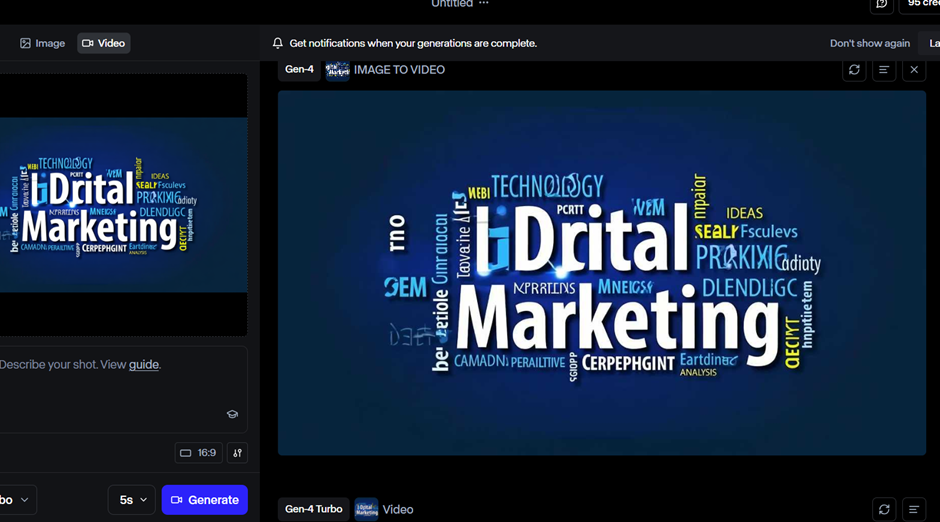Open the three-dots menu next to Untitled
The height and width of the screenshot is (522, 940).
point(484,4)
